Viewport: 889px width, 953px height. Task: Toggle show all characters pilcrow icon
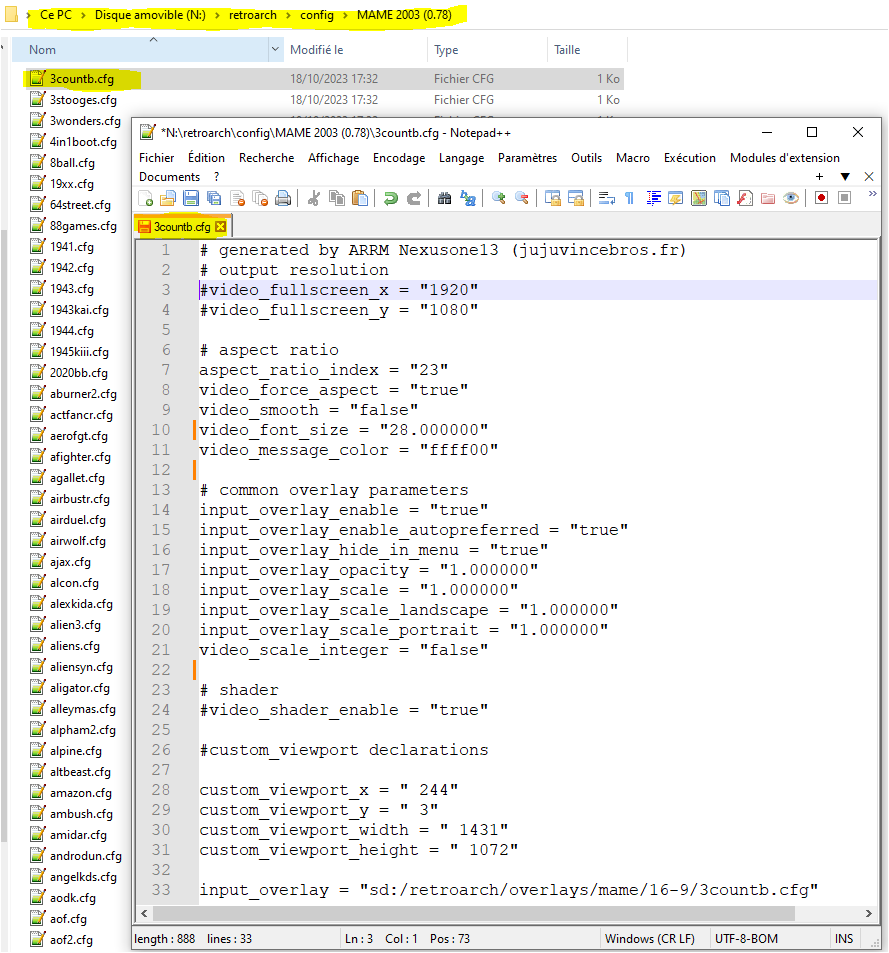pyautogui.click(x=629, y=198)
